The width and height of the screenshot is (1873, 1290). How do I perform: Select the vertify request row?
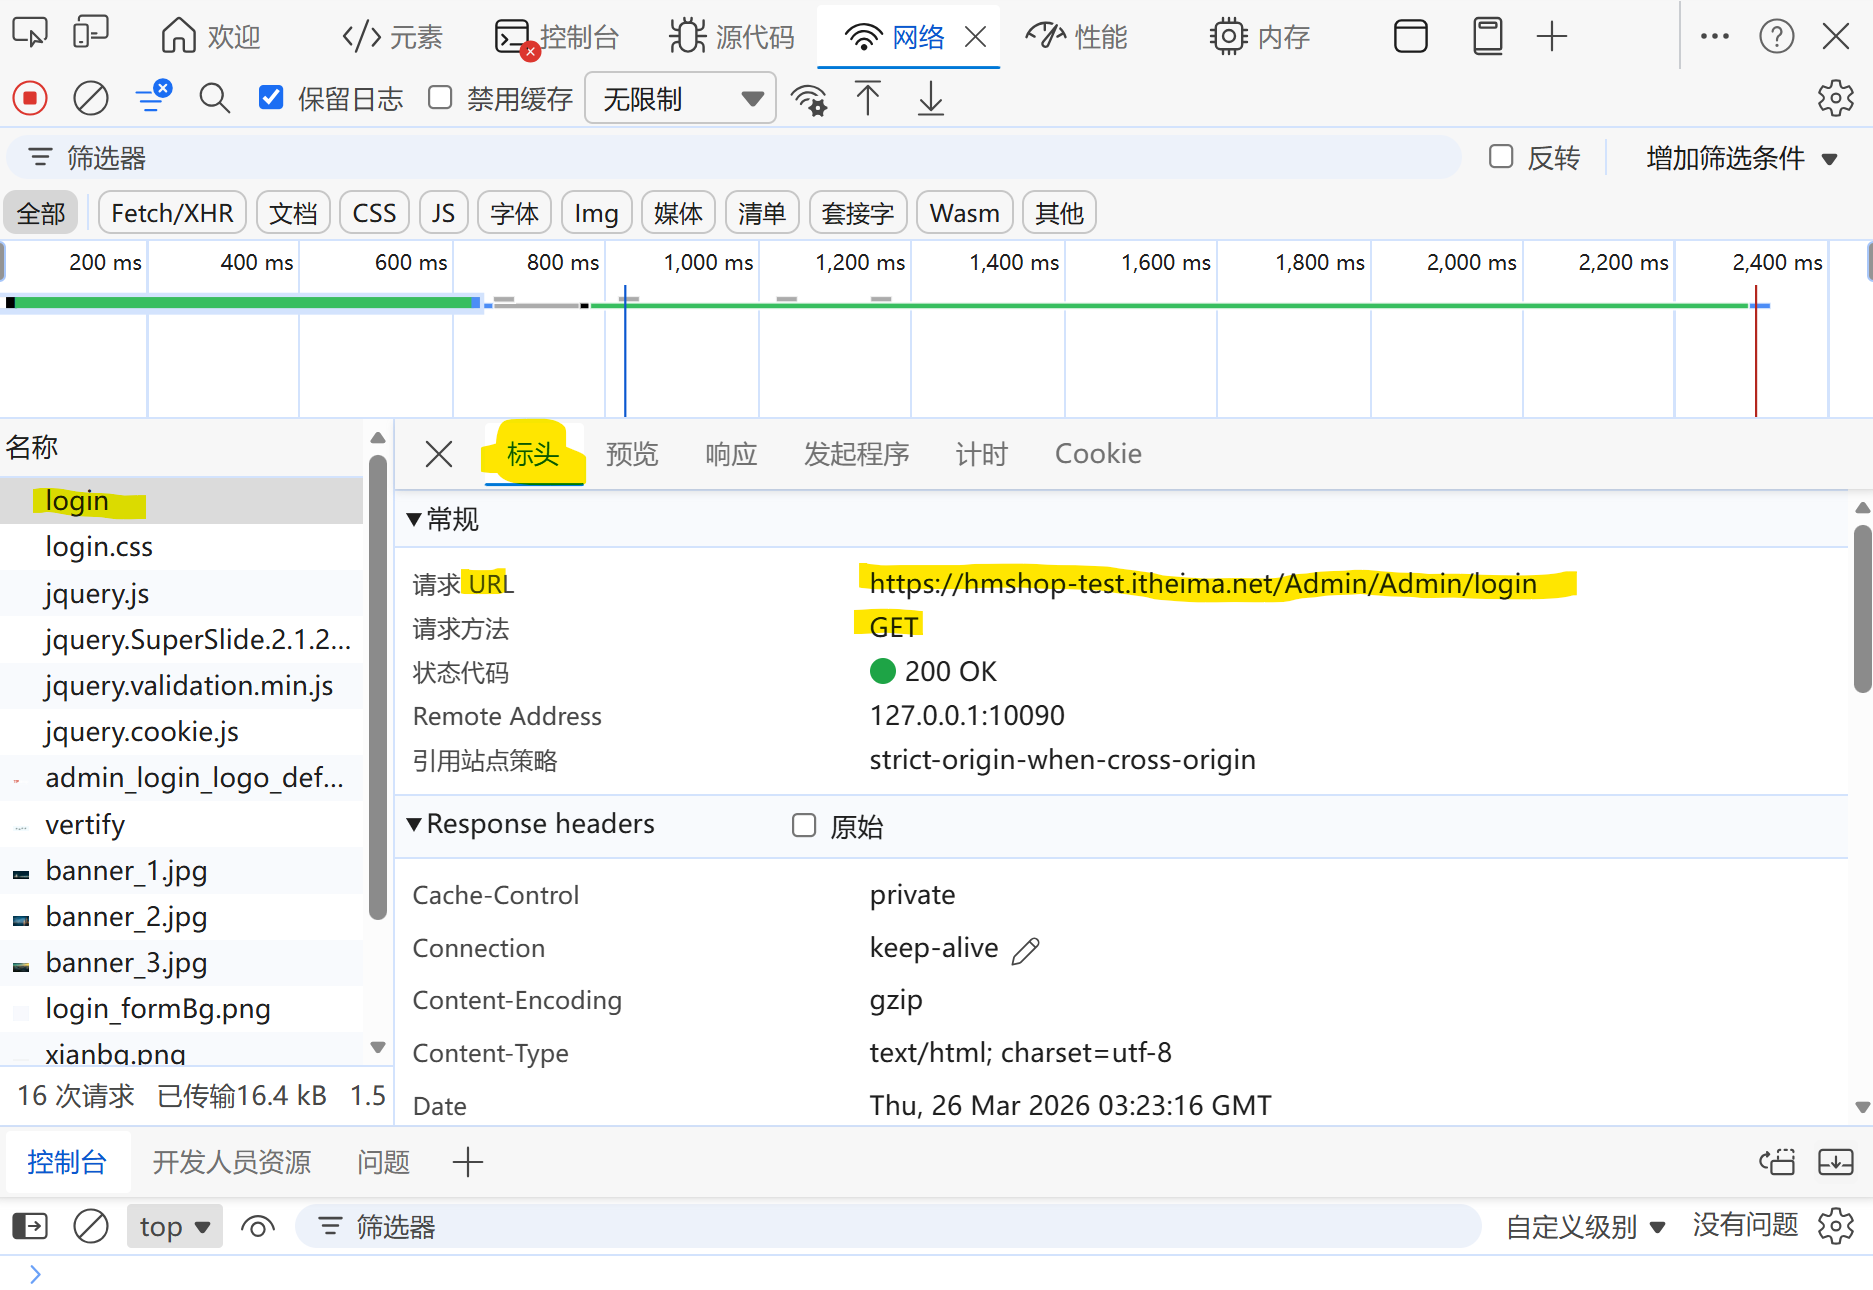pos(181,825)
